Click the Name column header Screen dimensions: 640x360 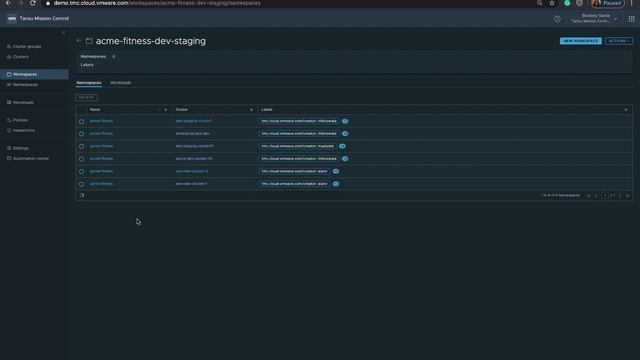click(x=95, y=110)
